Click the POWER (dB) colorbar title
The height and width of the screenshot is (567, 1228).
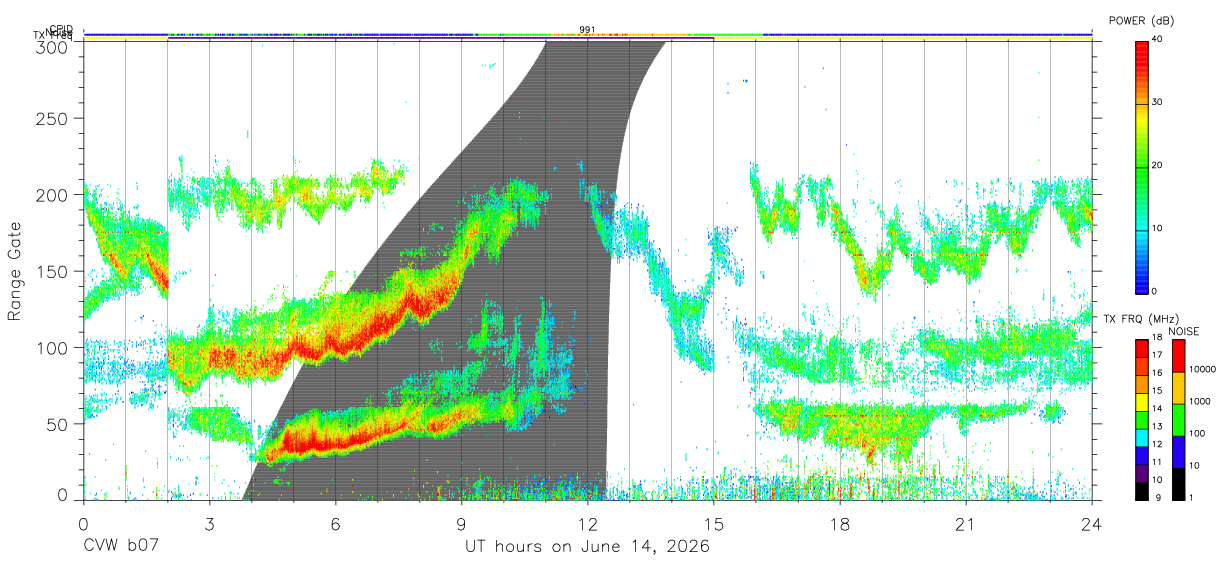pos(1141,20)
